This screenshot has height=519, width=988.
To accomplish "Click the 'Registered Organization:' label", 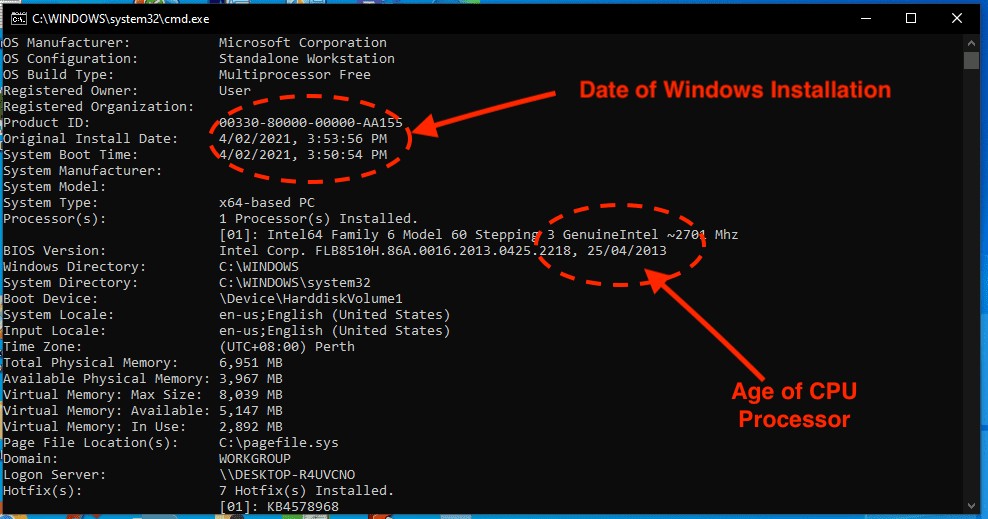I will click(x=98, y=107).
